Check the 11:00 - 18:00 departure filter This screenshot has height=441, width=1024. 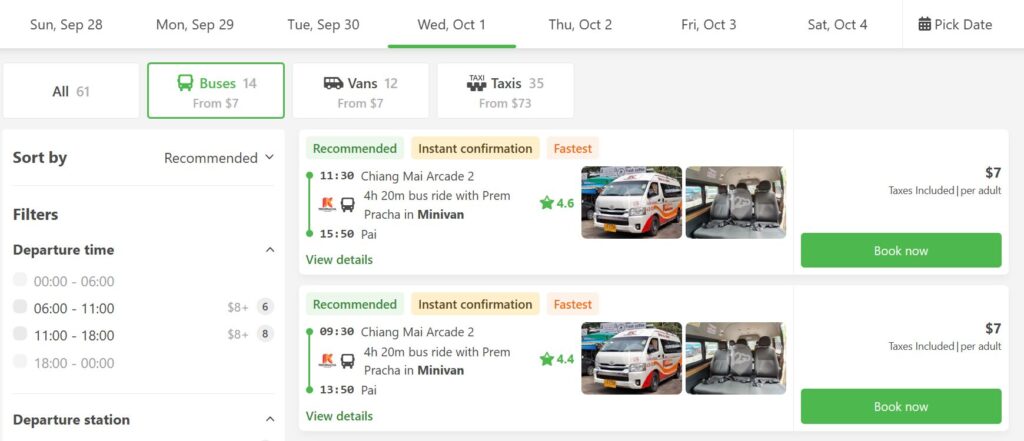point(20,335)
